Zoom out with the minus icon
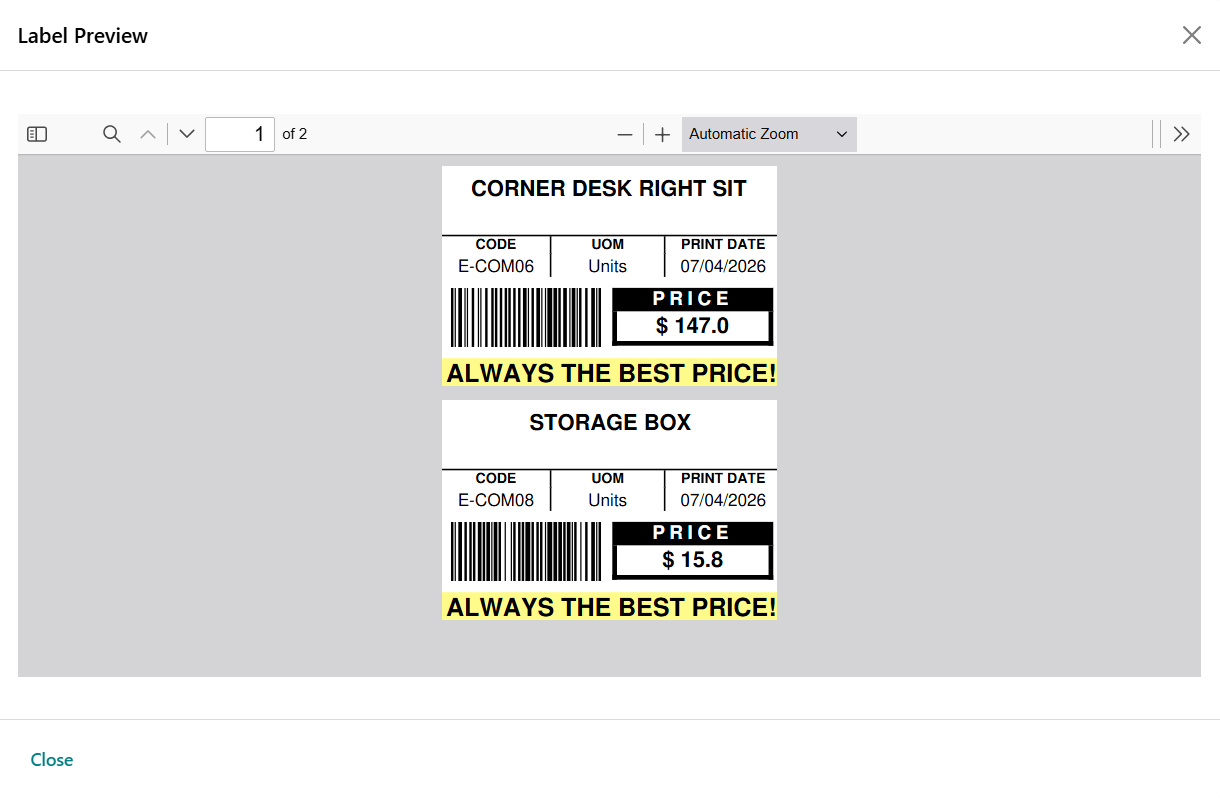Screen dimensions: 1220x798 coord(625,134)
